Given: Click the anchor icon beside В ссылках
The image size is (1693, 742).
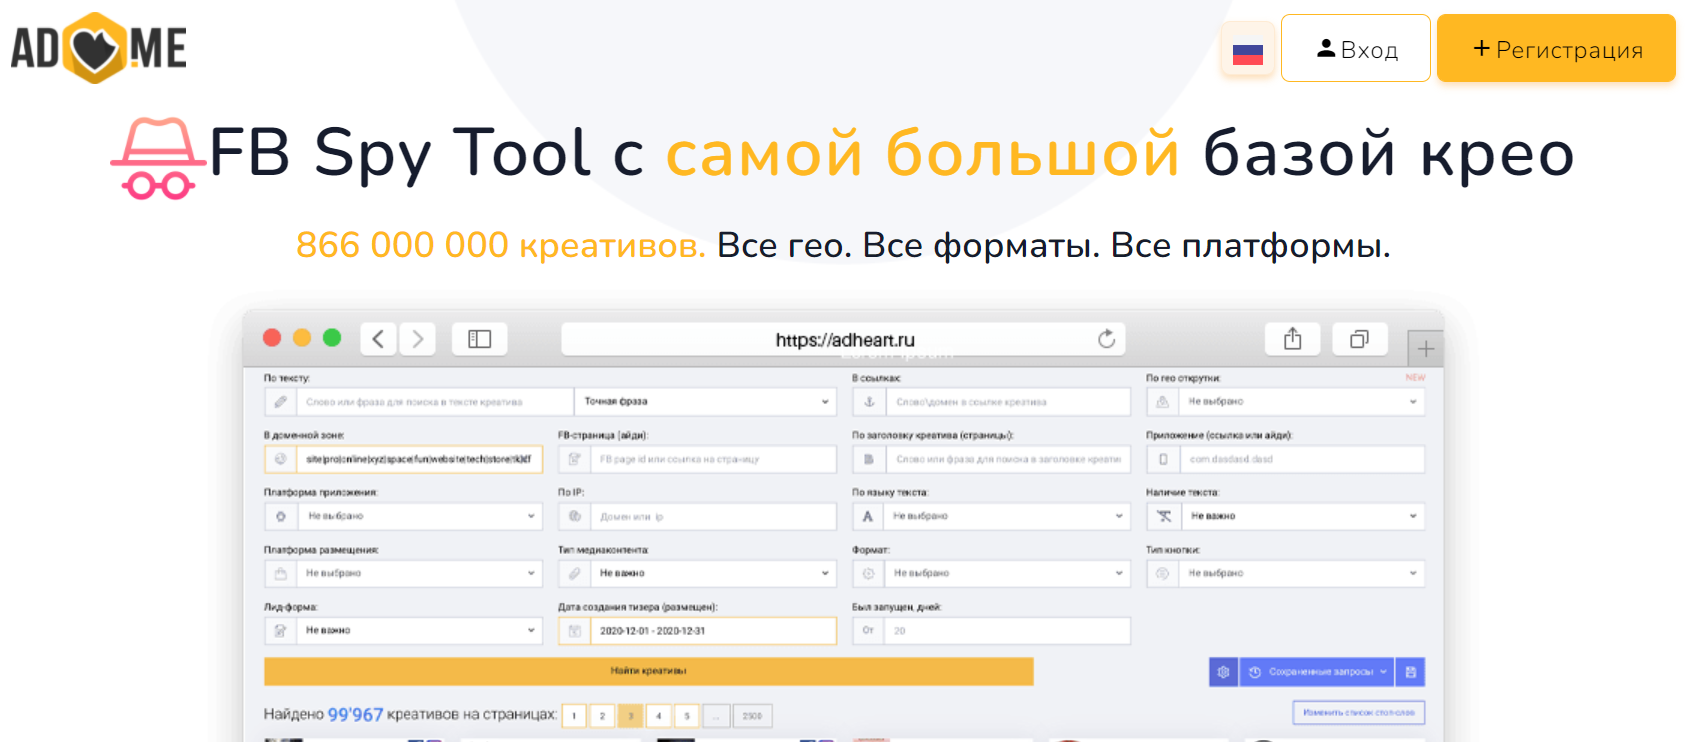Looking at the screenshot, I should click(x=869, y=402).
